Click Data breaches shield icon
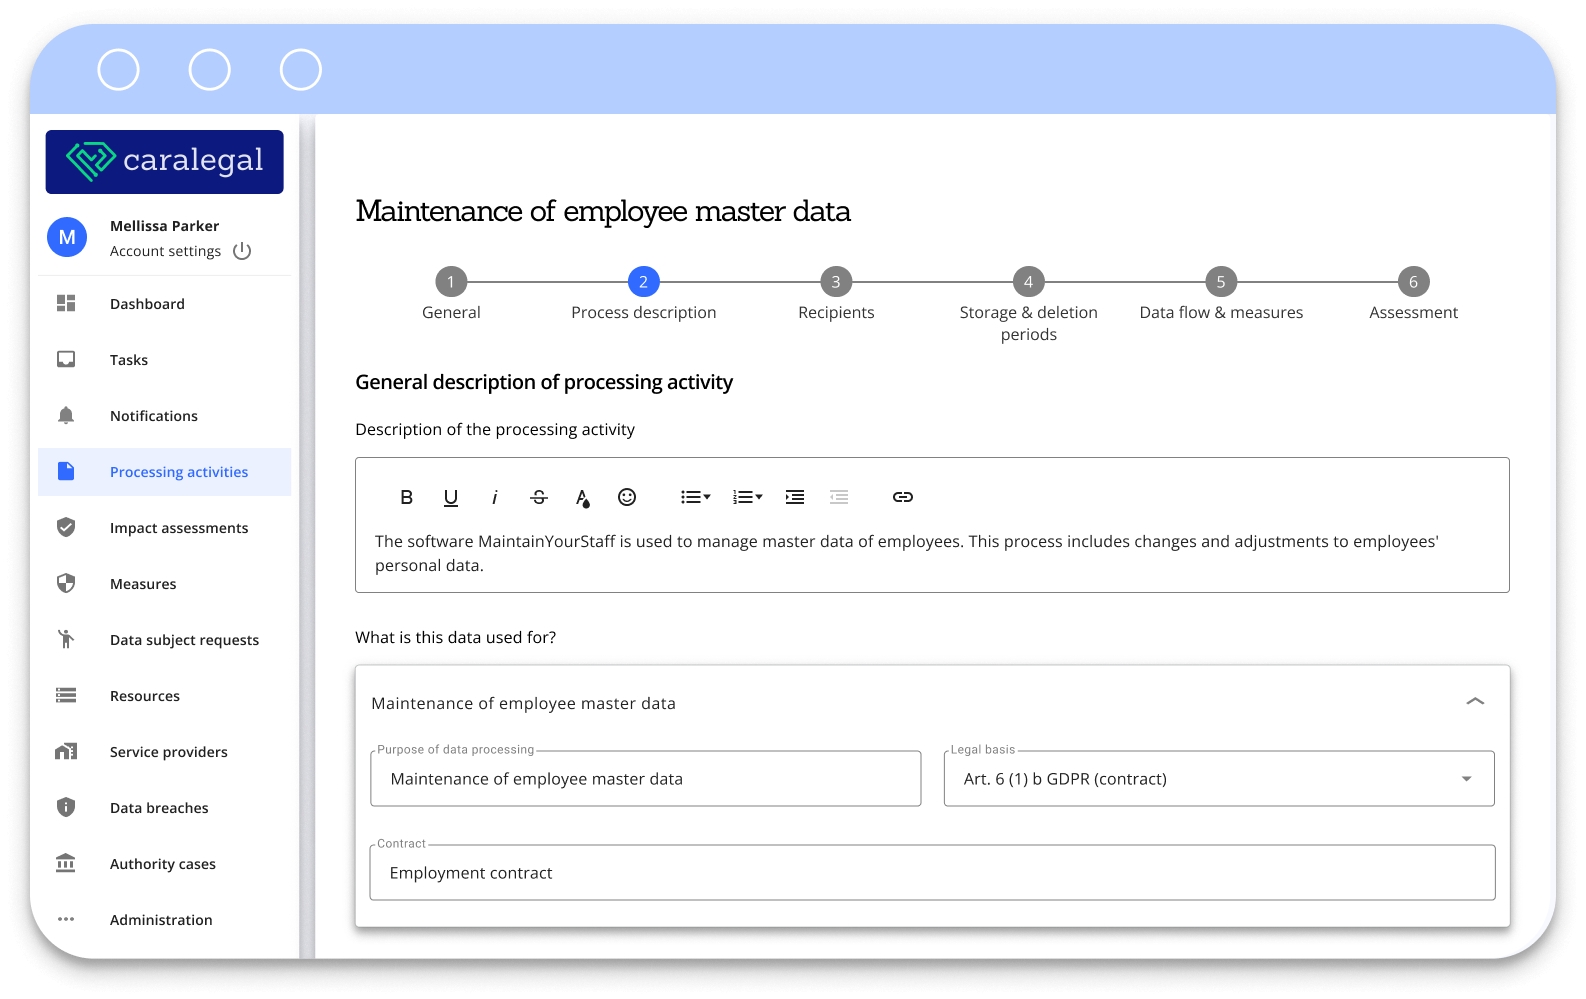This screenshot has width=1586, height=999. (66, 807)
